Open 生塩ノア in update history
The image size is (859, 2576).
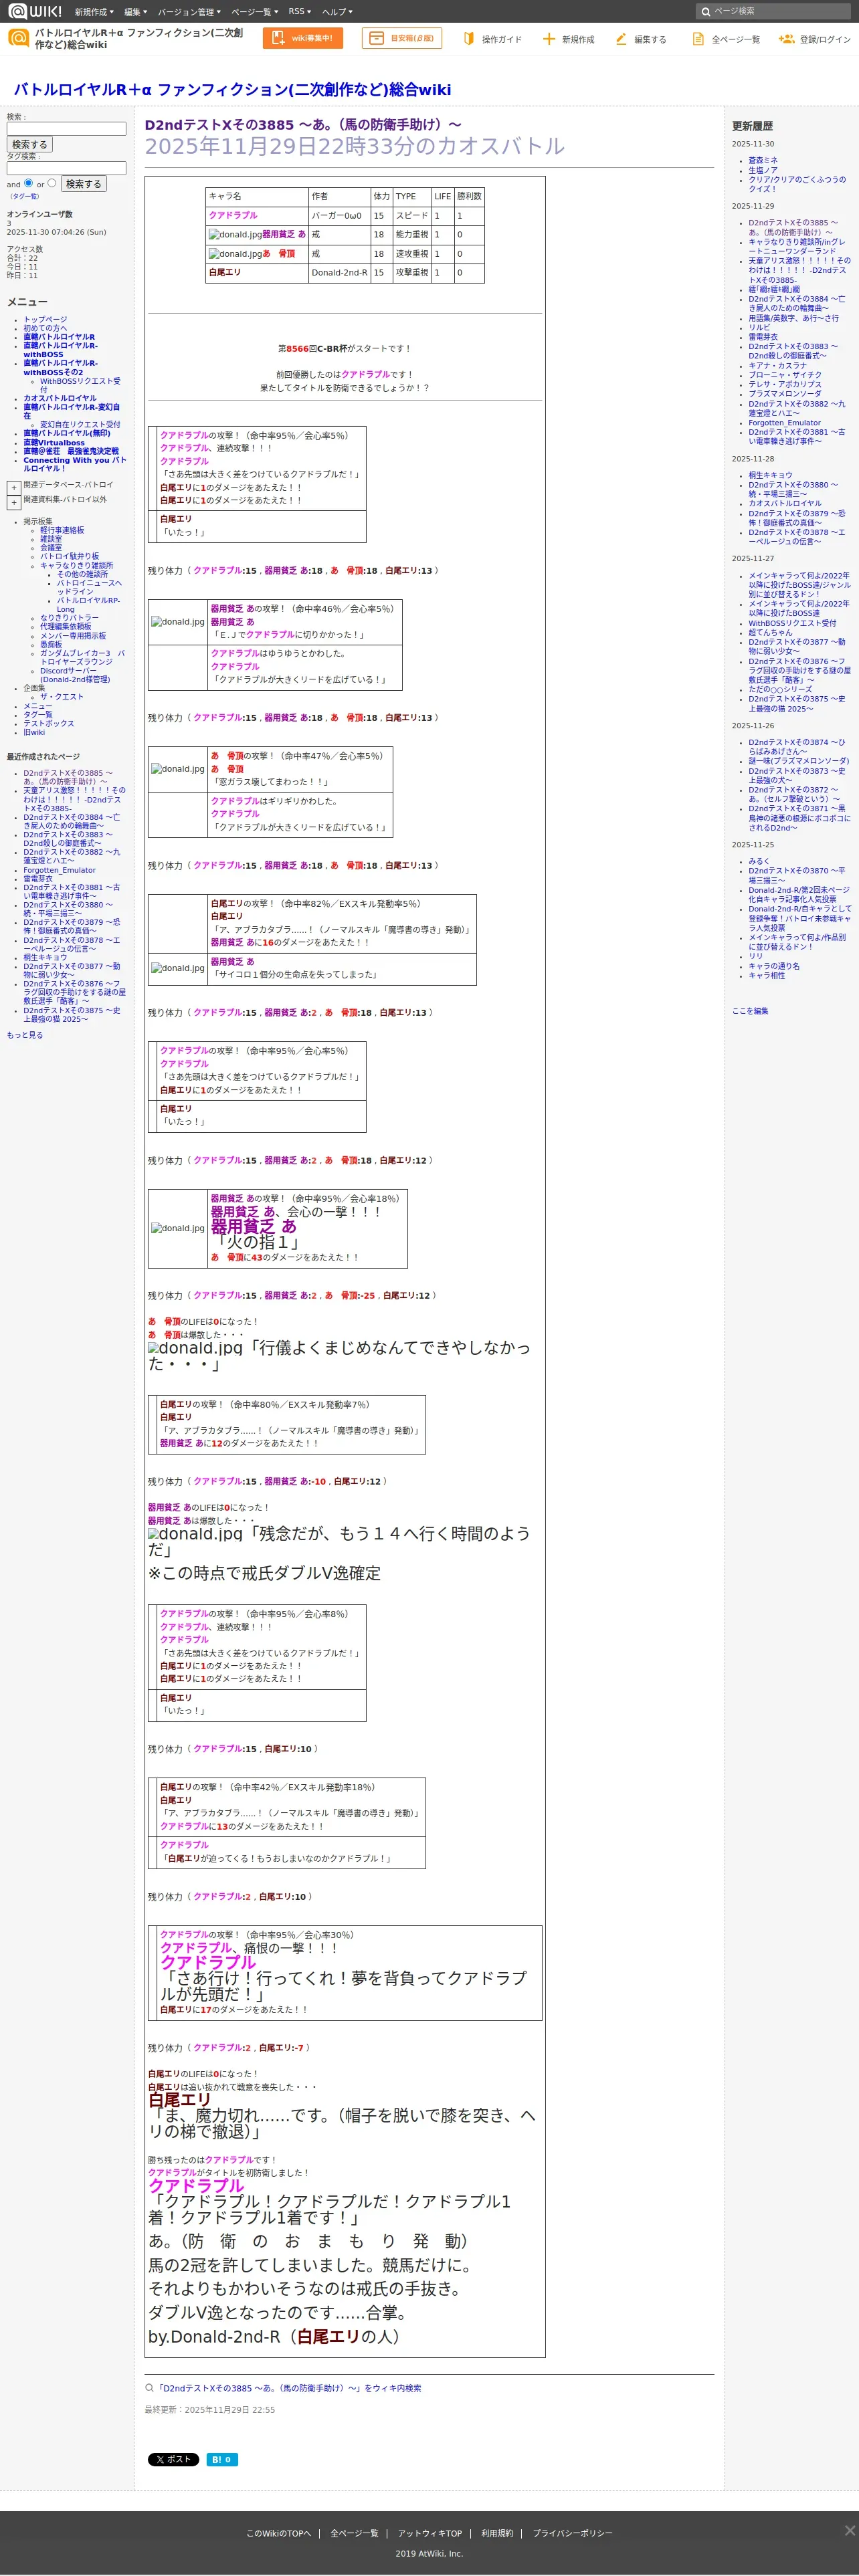tap(763, 170)
